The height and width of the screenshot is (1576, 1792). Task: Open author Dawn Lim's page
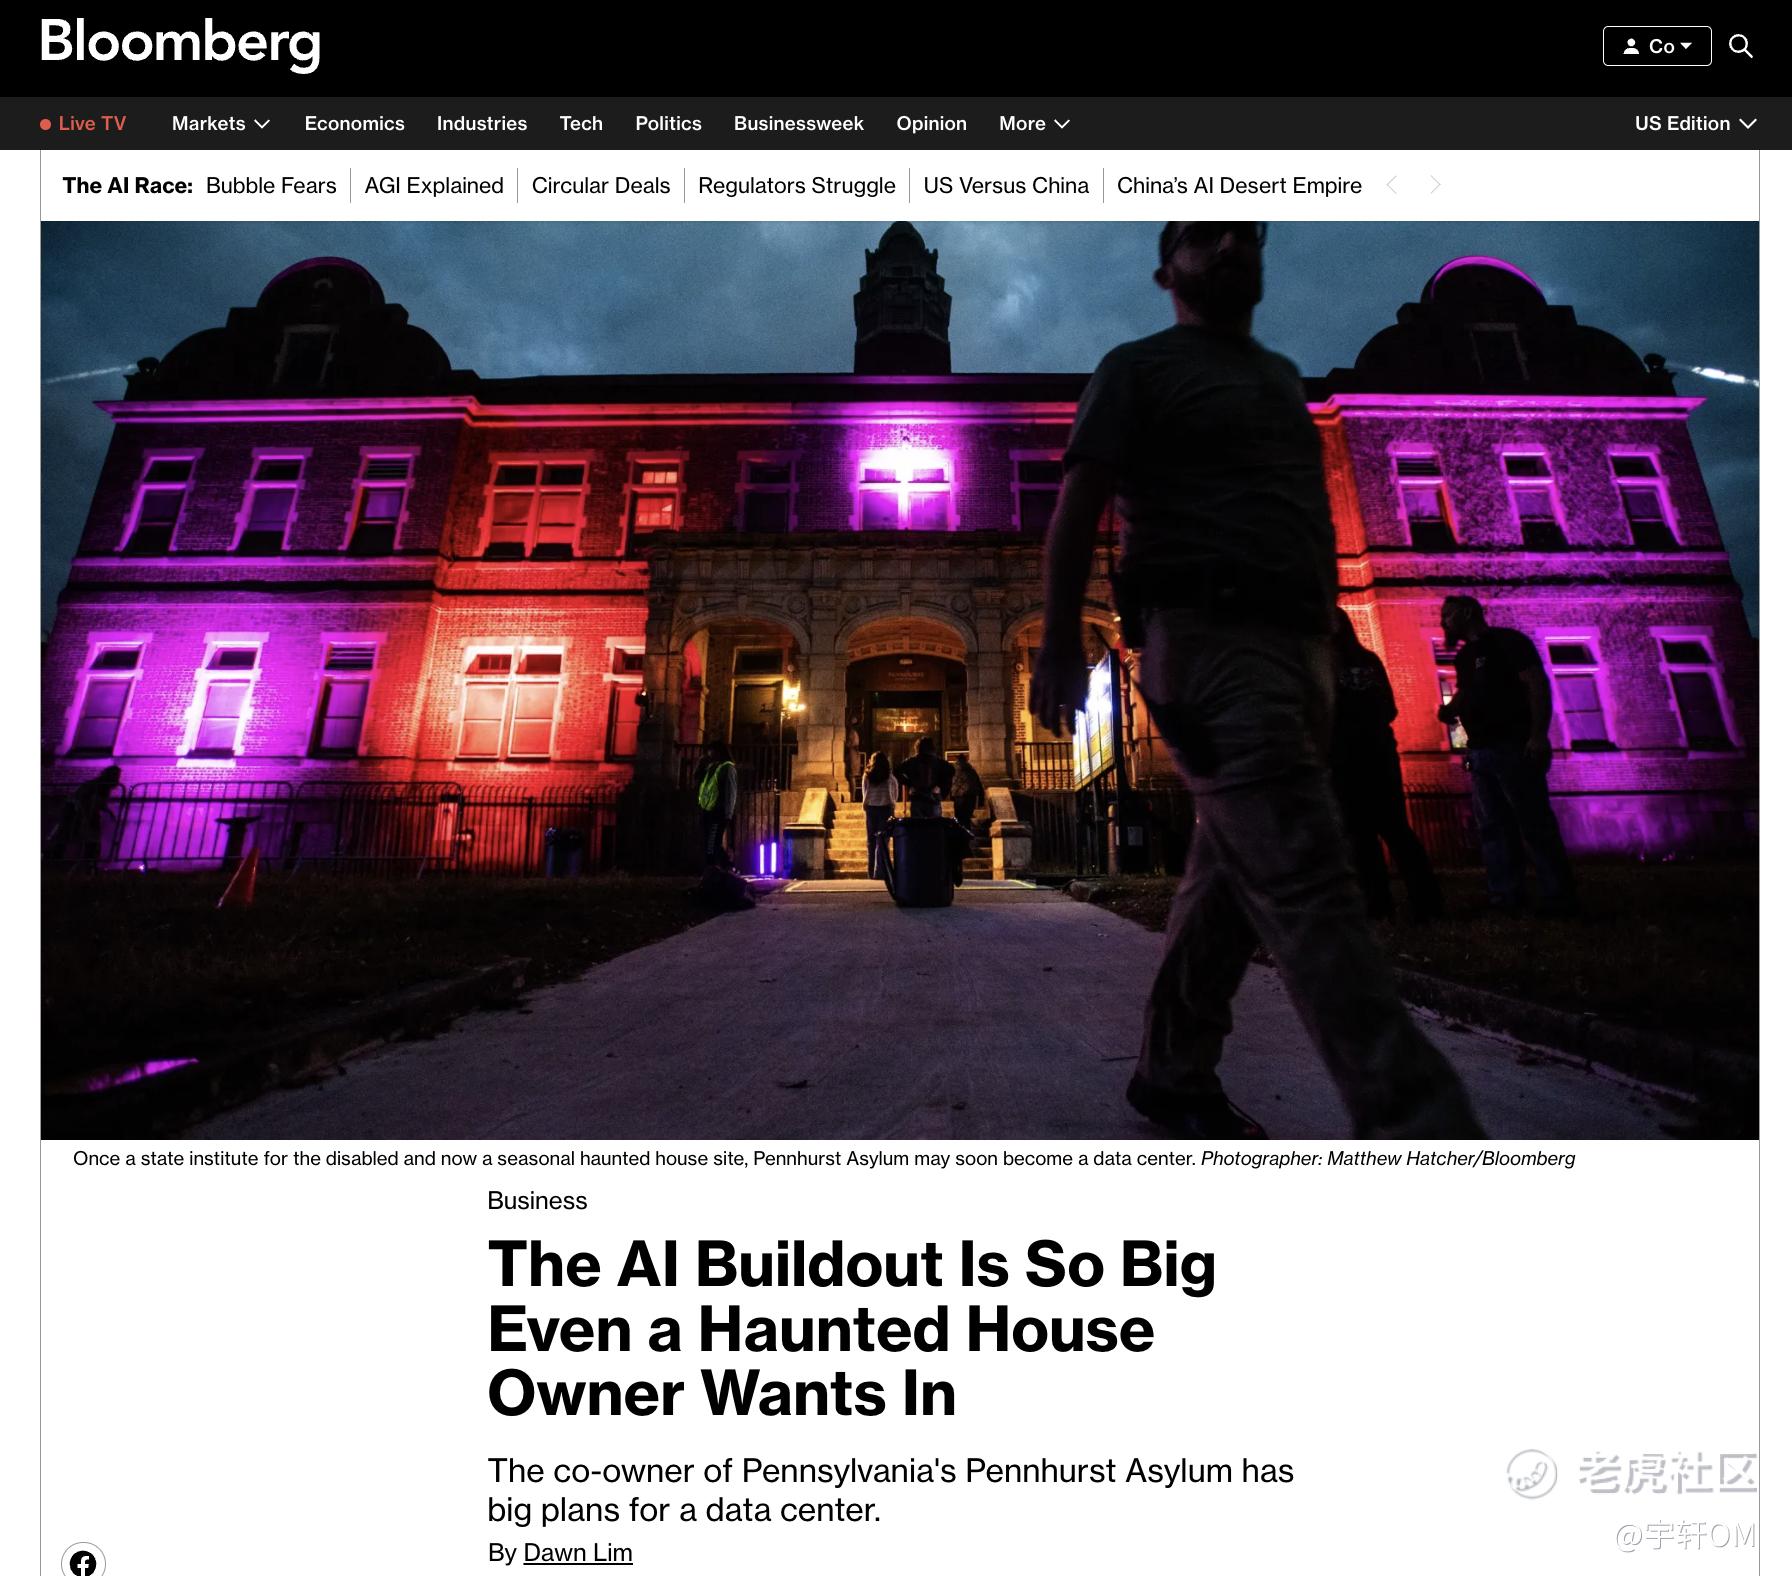tap(578, 1552)
